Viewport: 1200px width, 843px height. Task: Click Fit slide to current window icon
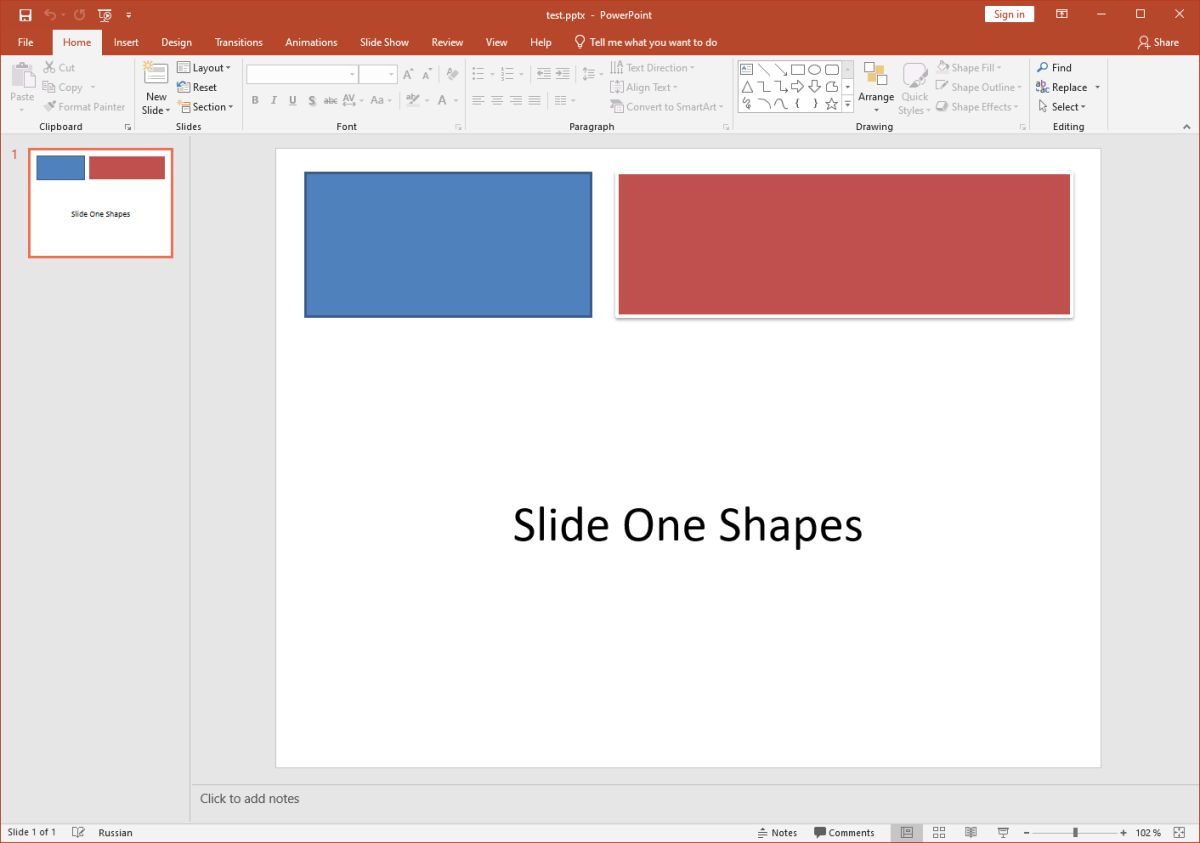click(1180, 832)
